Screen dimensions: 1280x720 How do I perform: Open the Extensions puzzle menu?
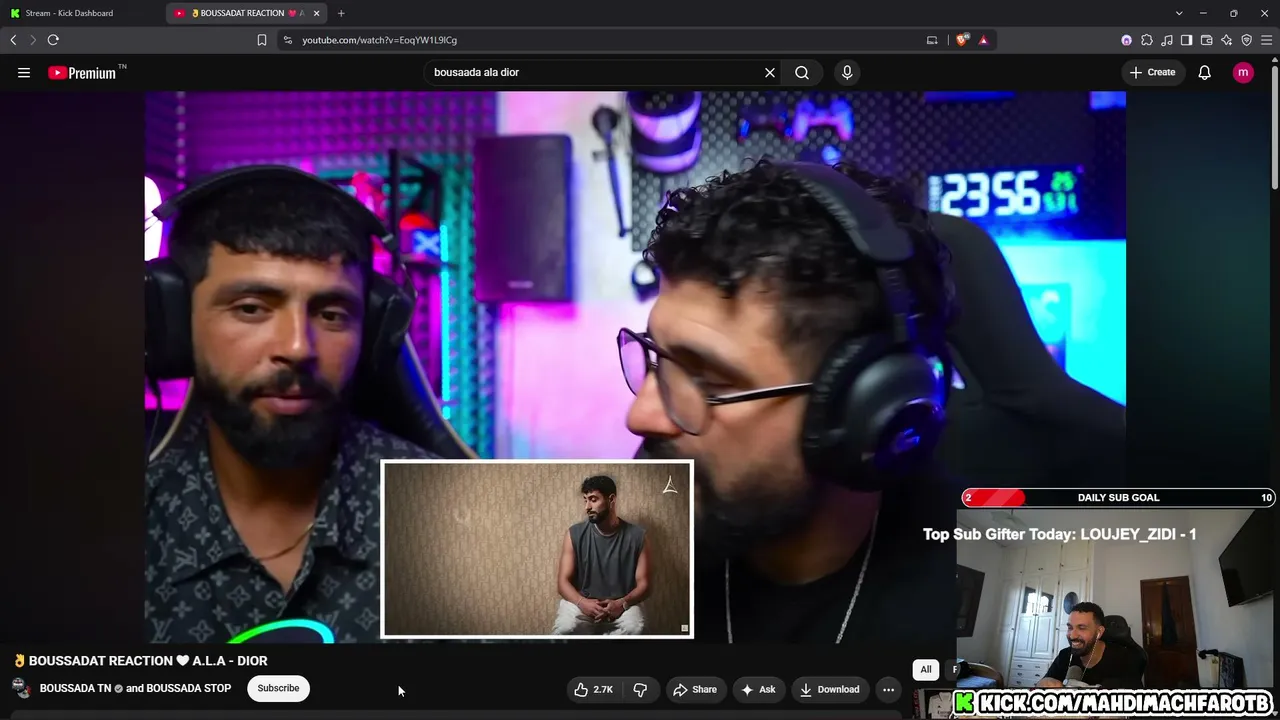point(1147,40)
